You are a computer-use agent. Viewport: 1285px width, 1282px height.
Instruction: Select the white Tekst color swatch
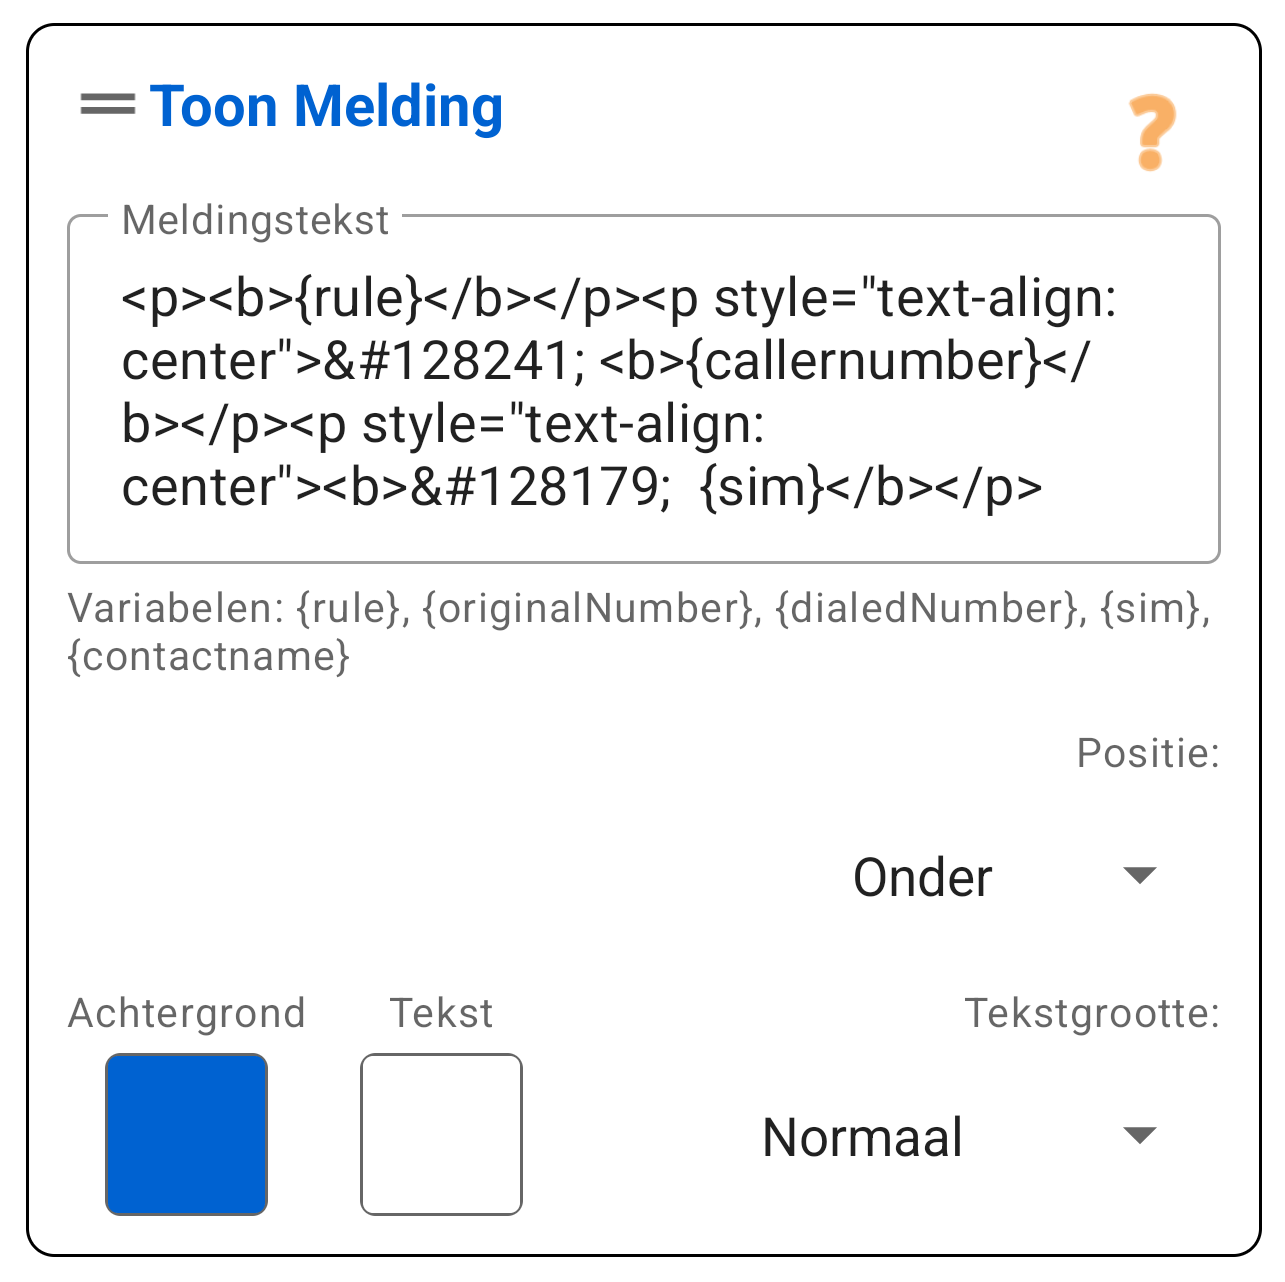click(x=441, y=1134)
